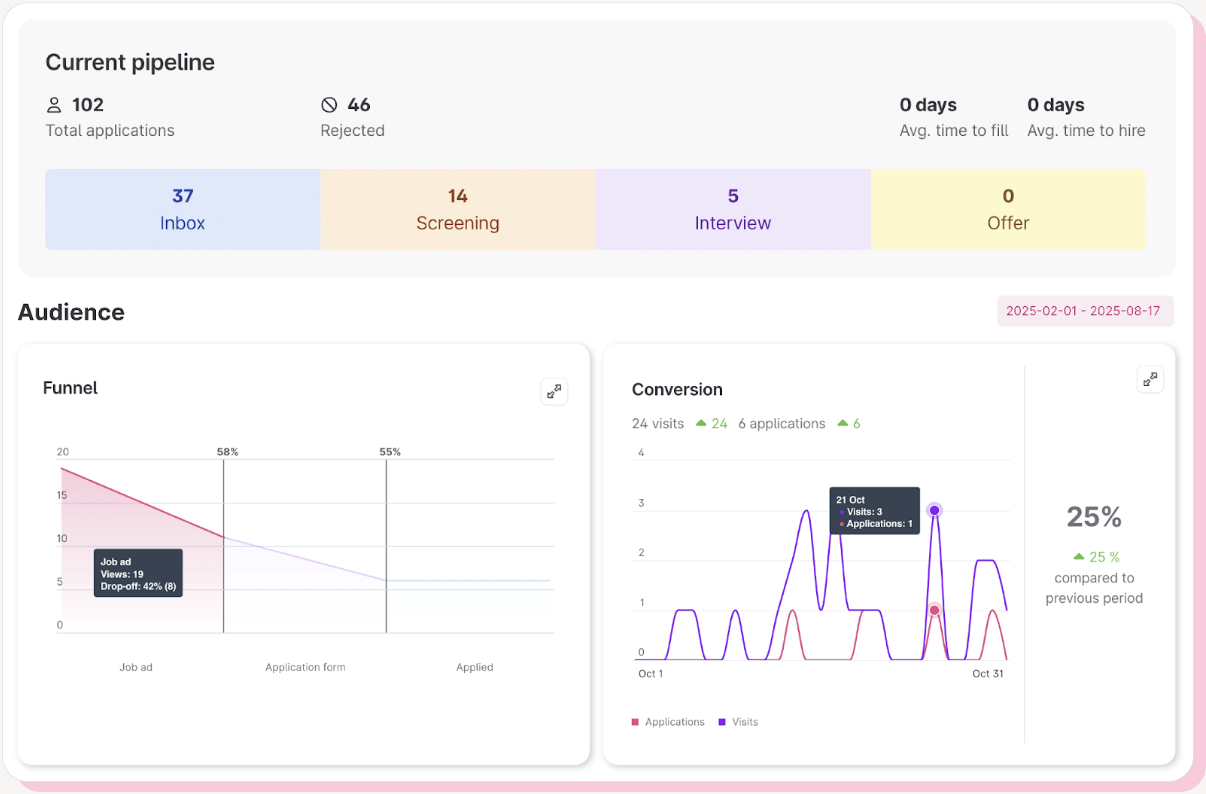
Task: Toggle the Applications legend series
Action: 668,722
